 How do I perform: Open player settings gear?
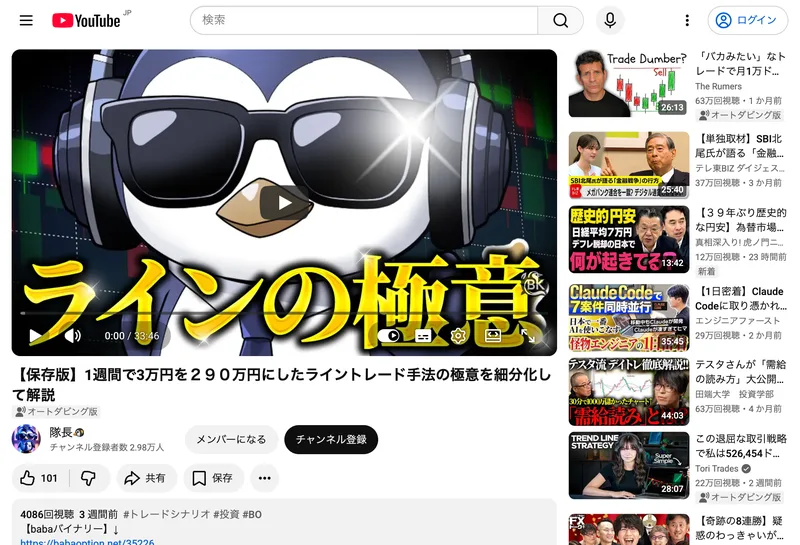click(458, 336)
